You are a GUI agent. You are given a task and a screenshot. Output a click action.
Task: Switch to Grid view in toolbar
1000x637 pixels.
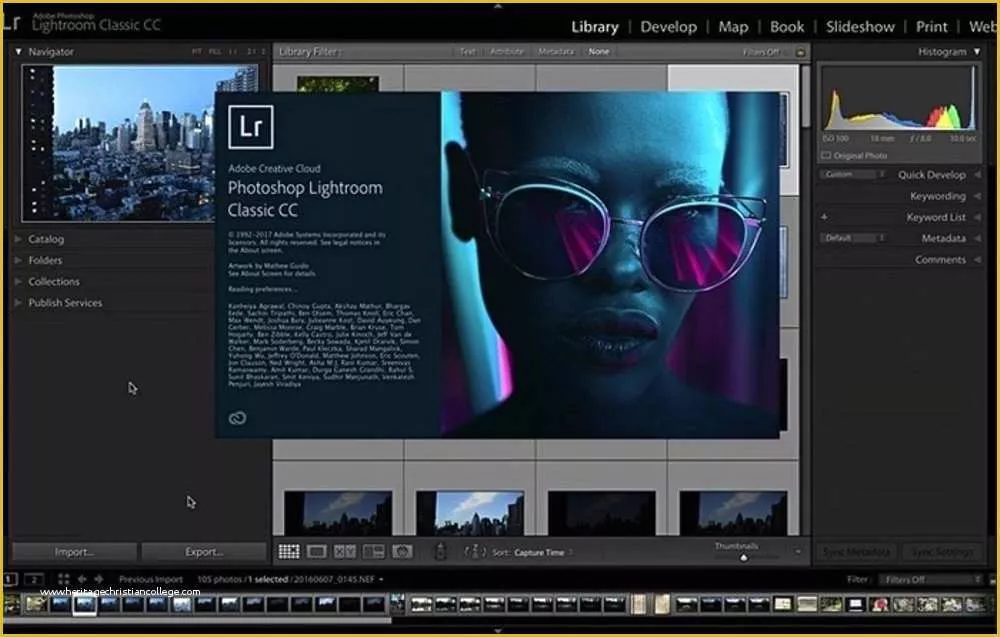tap(289, 552)
